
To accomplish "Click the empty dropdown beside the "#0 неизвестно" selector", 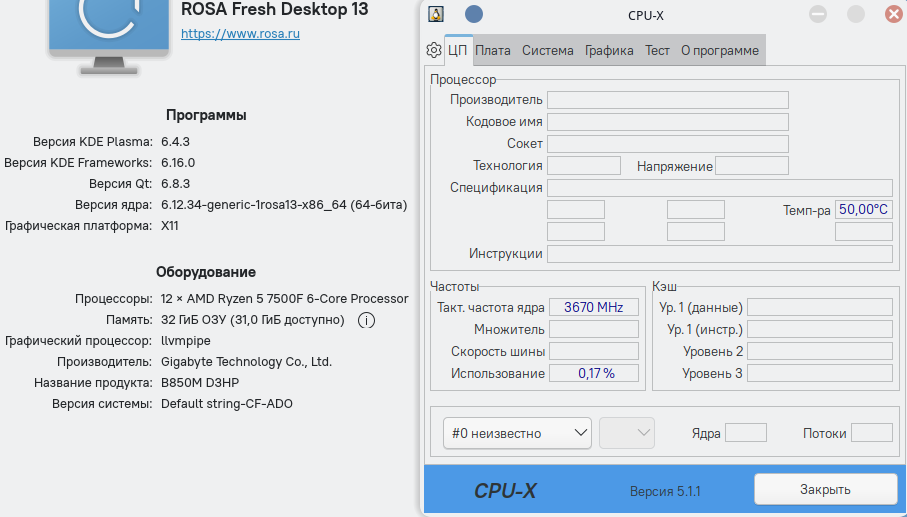I will click(x=627, y=433).
